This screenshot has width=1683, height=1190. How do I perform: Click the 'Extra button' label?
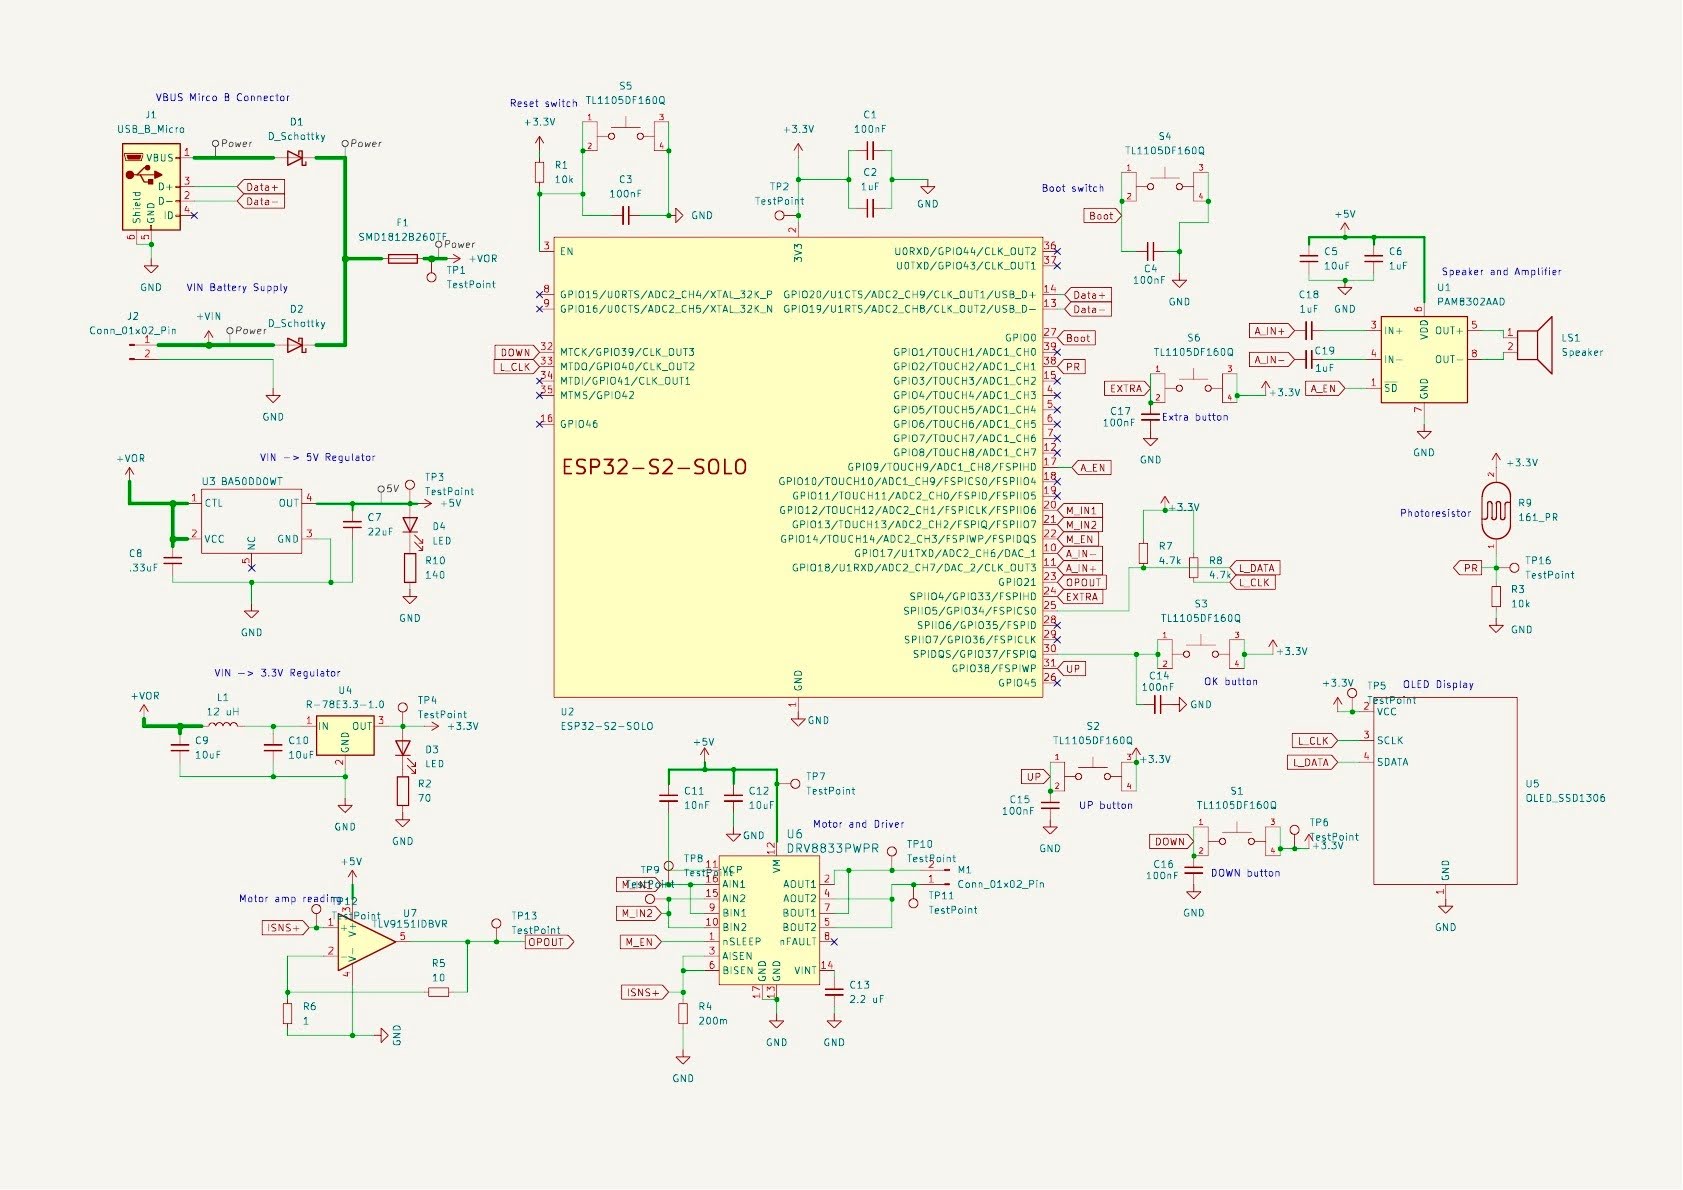tap(1195, 417)
